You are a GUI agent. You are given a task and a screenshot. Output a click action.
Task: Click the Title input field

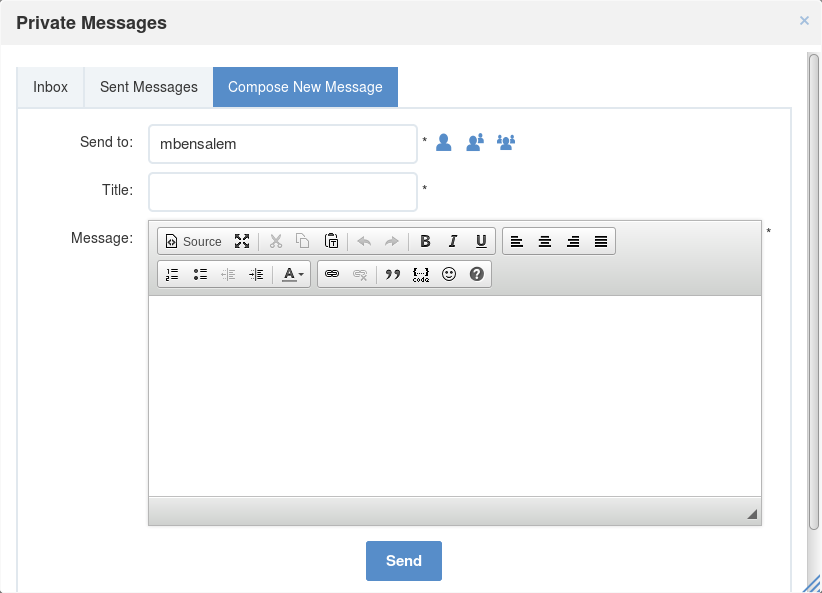pyautogui.click(x=283, y=192)
